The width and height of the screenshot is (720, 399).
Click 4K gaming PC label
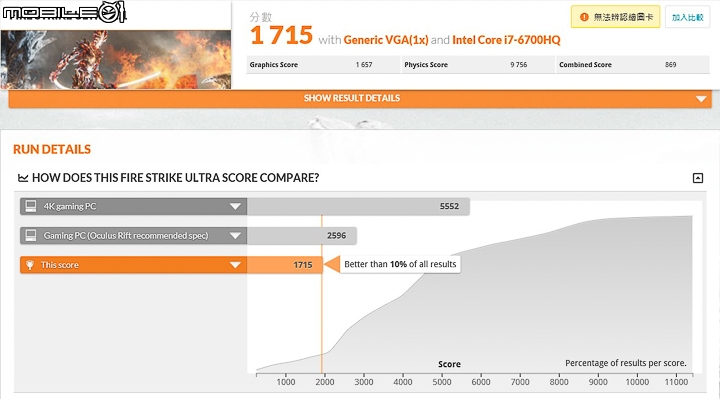[70, 207]
